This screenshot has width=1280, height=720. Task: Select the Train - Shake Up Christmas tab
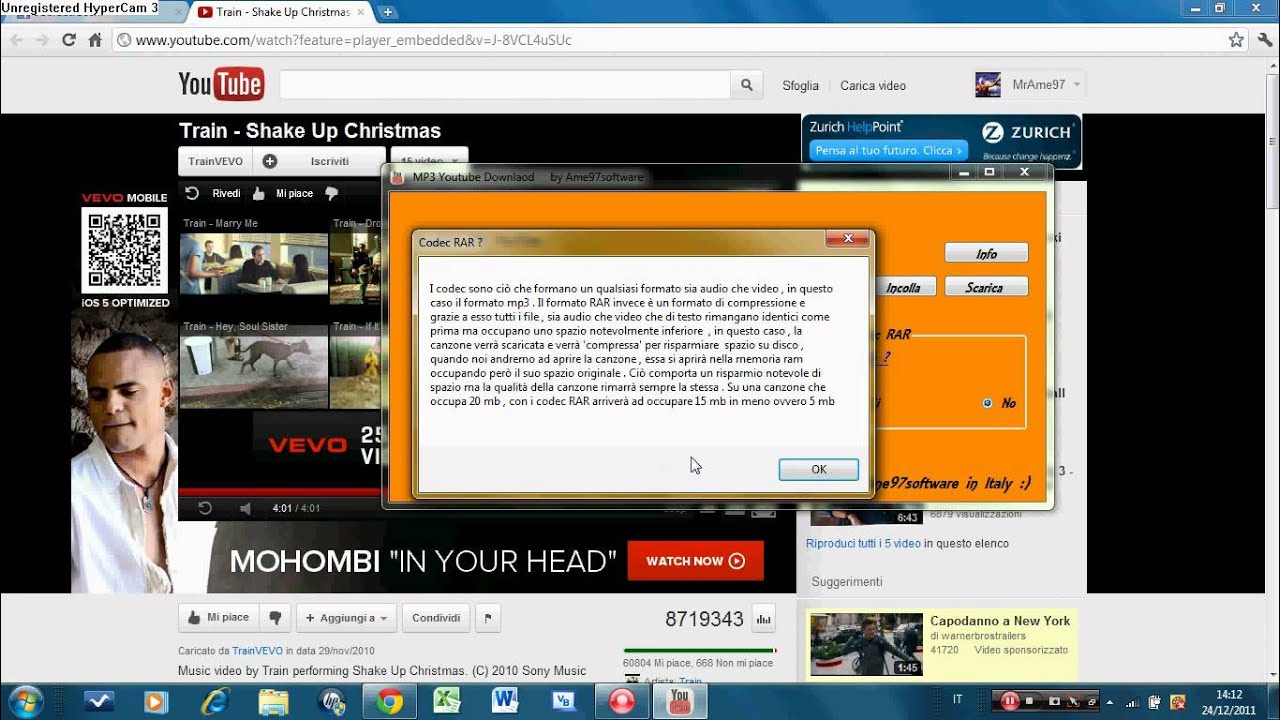point(282,12)
